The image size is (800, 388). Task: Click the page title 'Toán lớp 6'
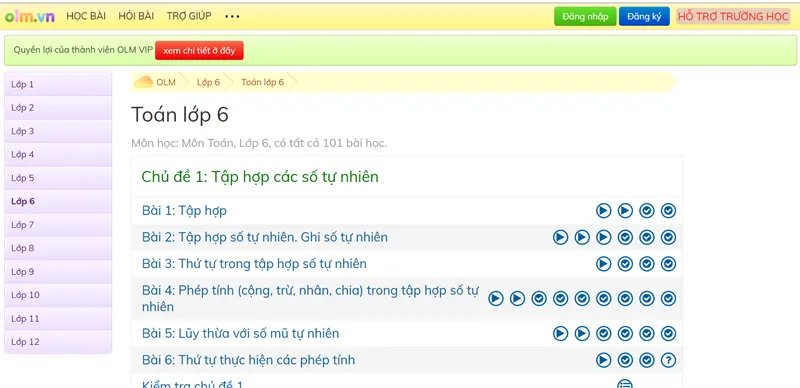(x=180, y=114)
